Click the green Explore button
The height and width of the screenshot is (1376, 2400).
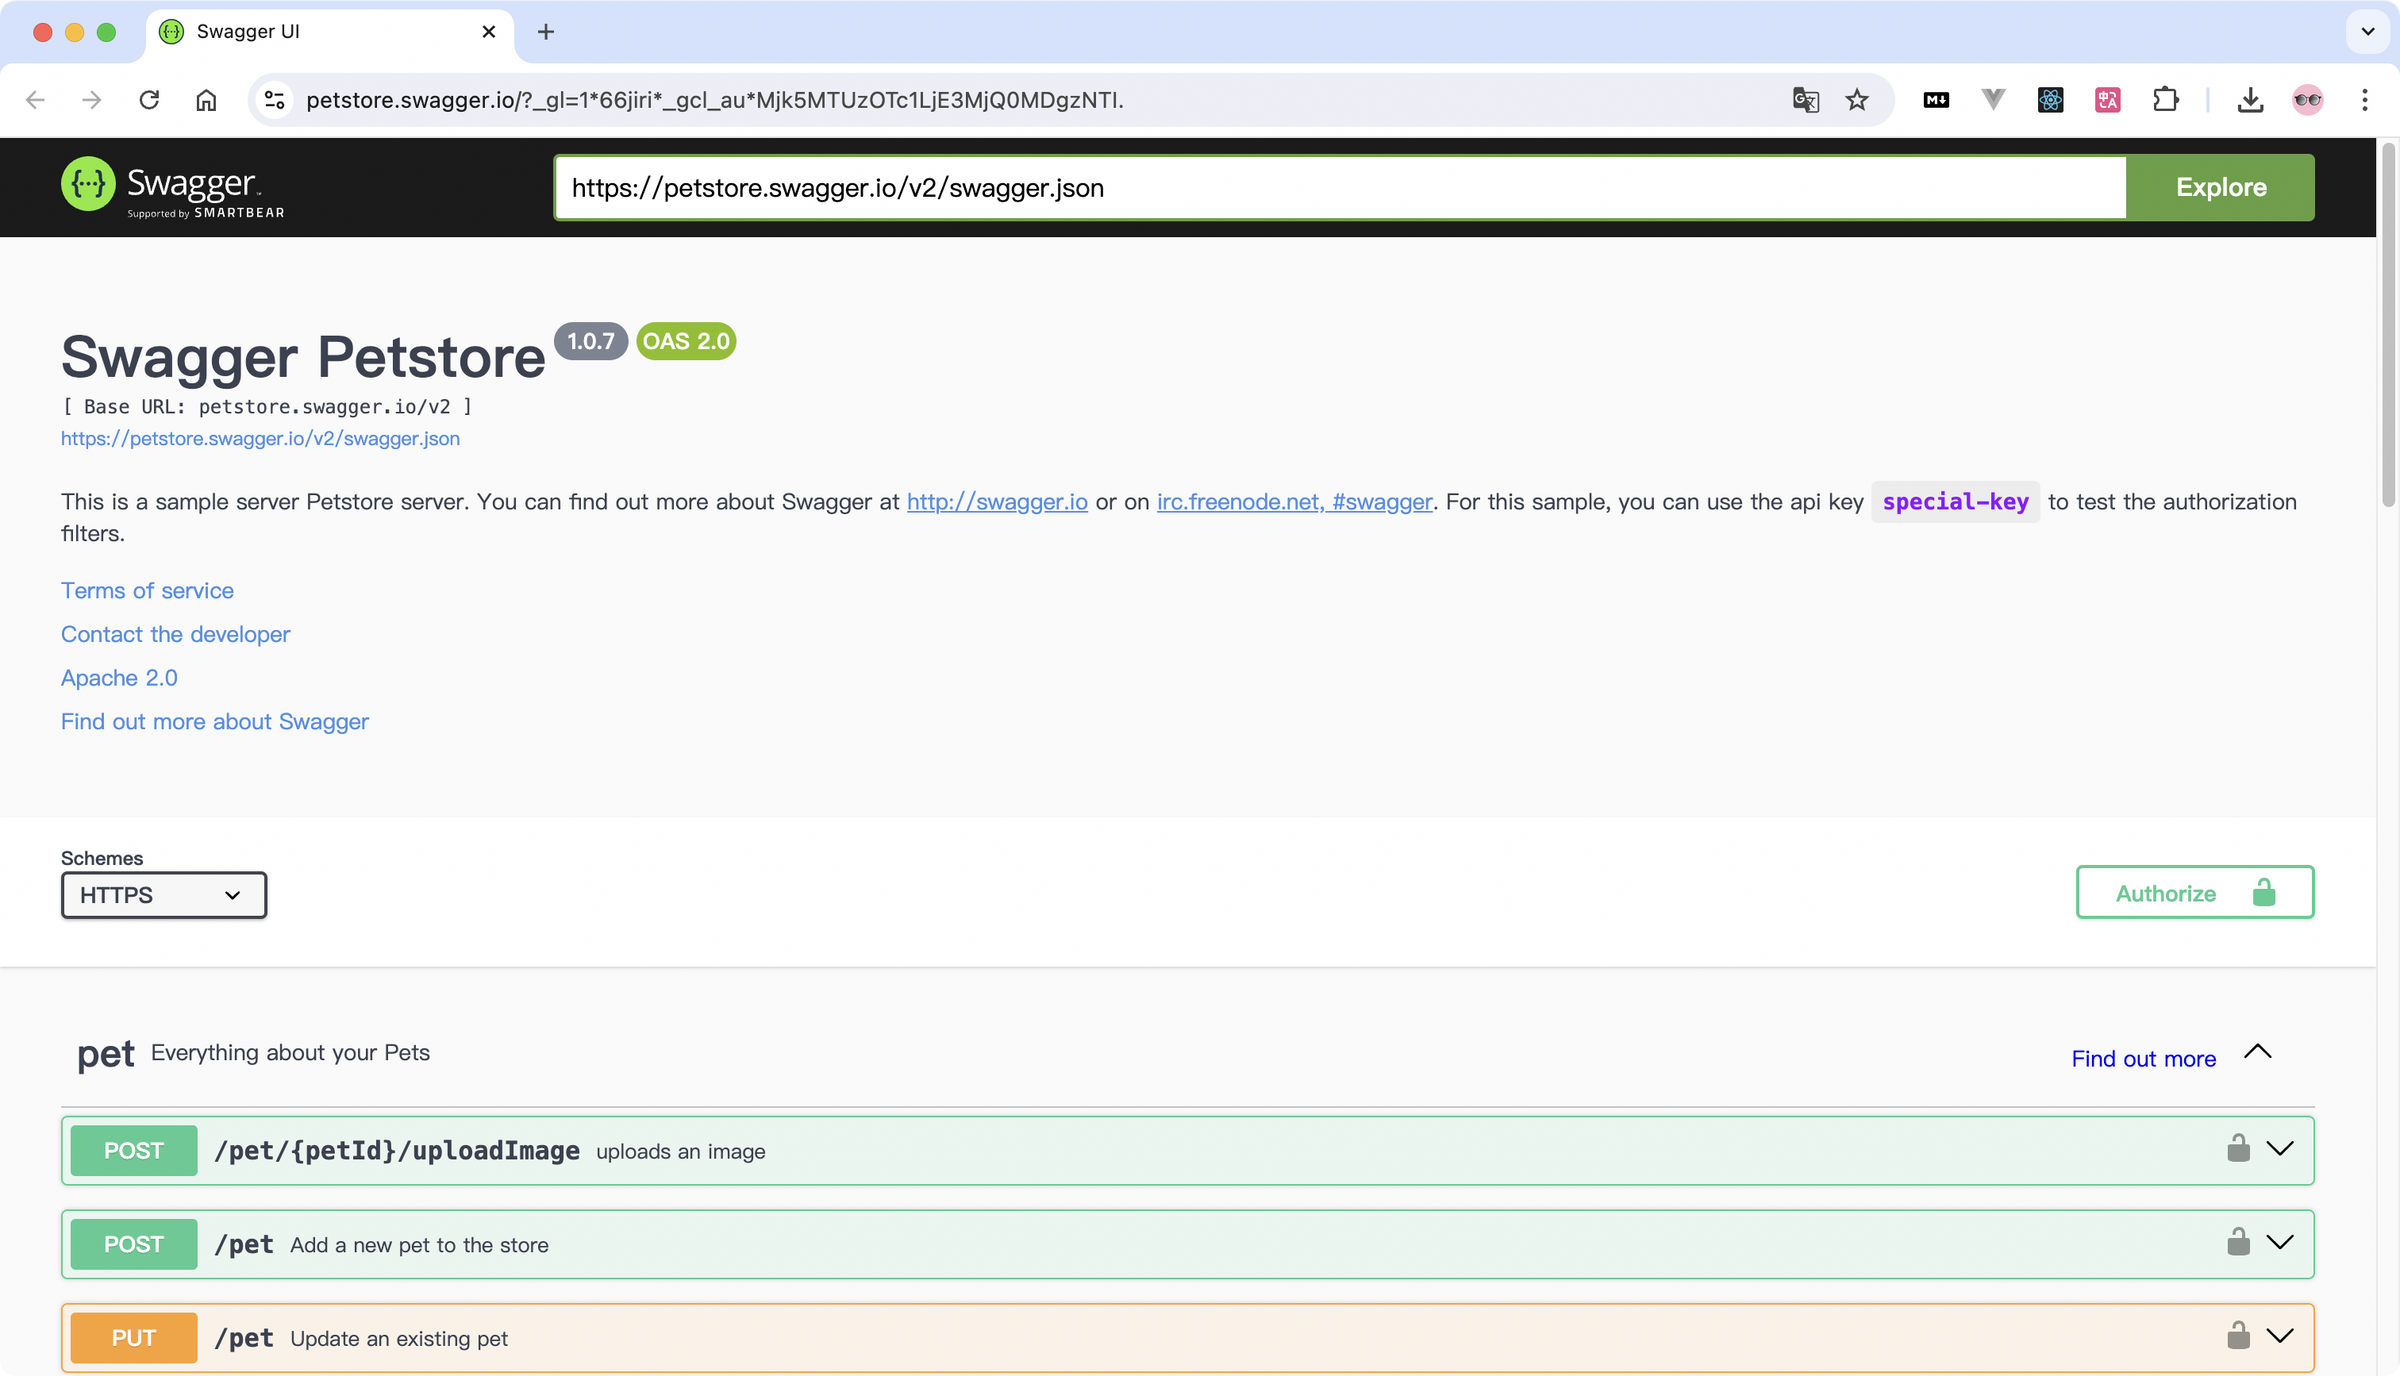click(x=2220, y=188)
